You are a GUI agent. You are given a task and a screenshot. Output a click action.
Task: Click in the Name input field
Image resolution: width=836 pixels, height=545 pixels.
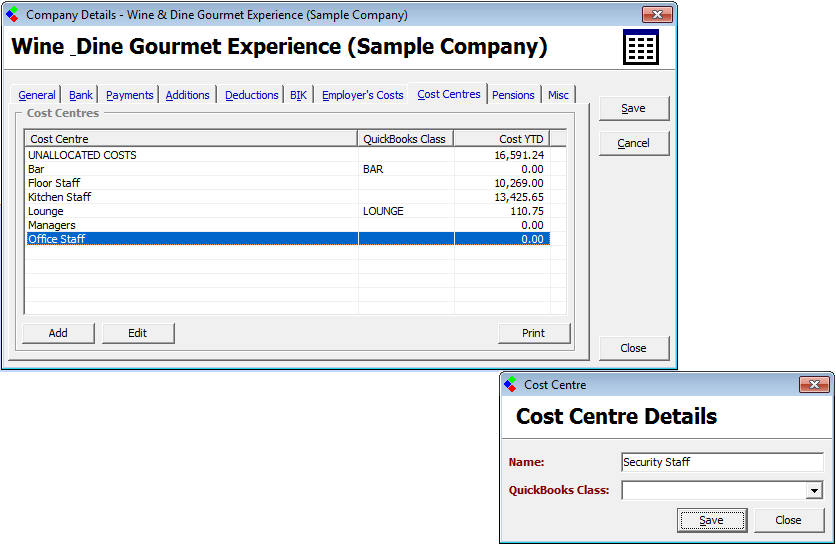pyautogui.click(x=721, y=462)
